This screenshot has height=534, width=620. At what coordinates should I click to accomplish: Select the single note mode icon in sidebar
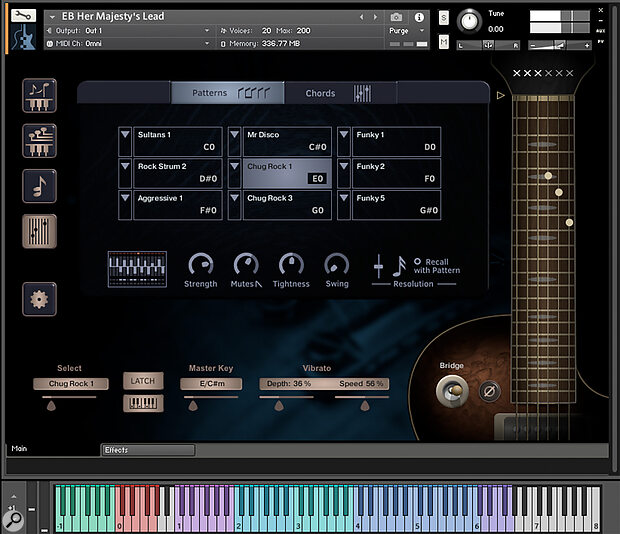(x=40, y=186)
